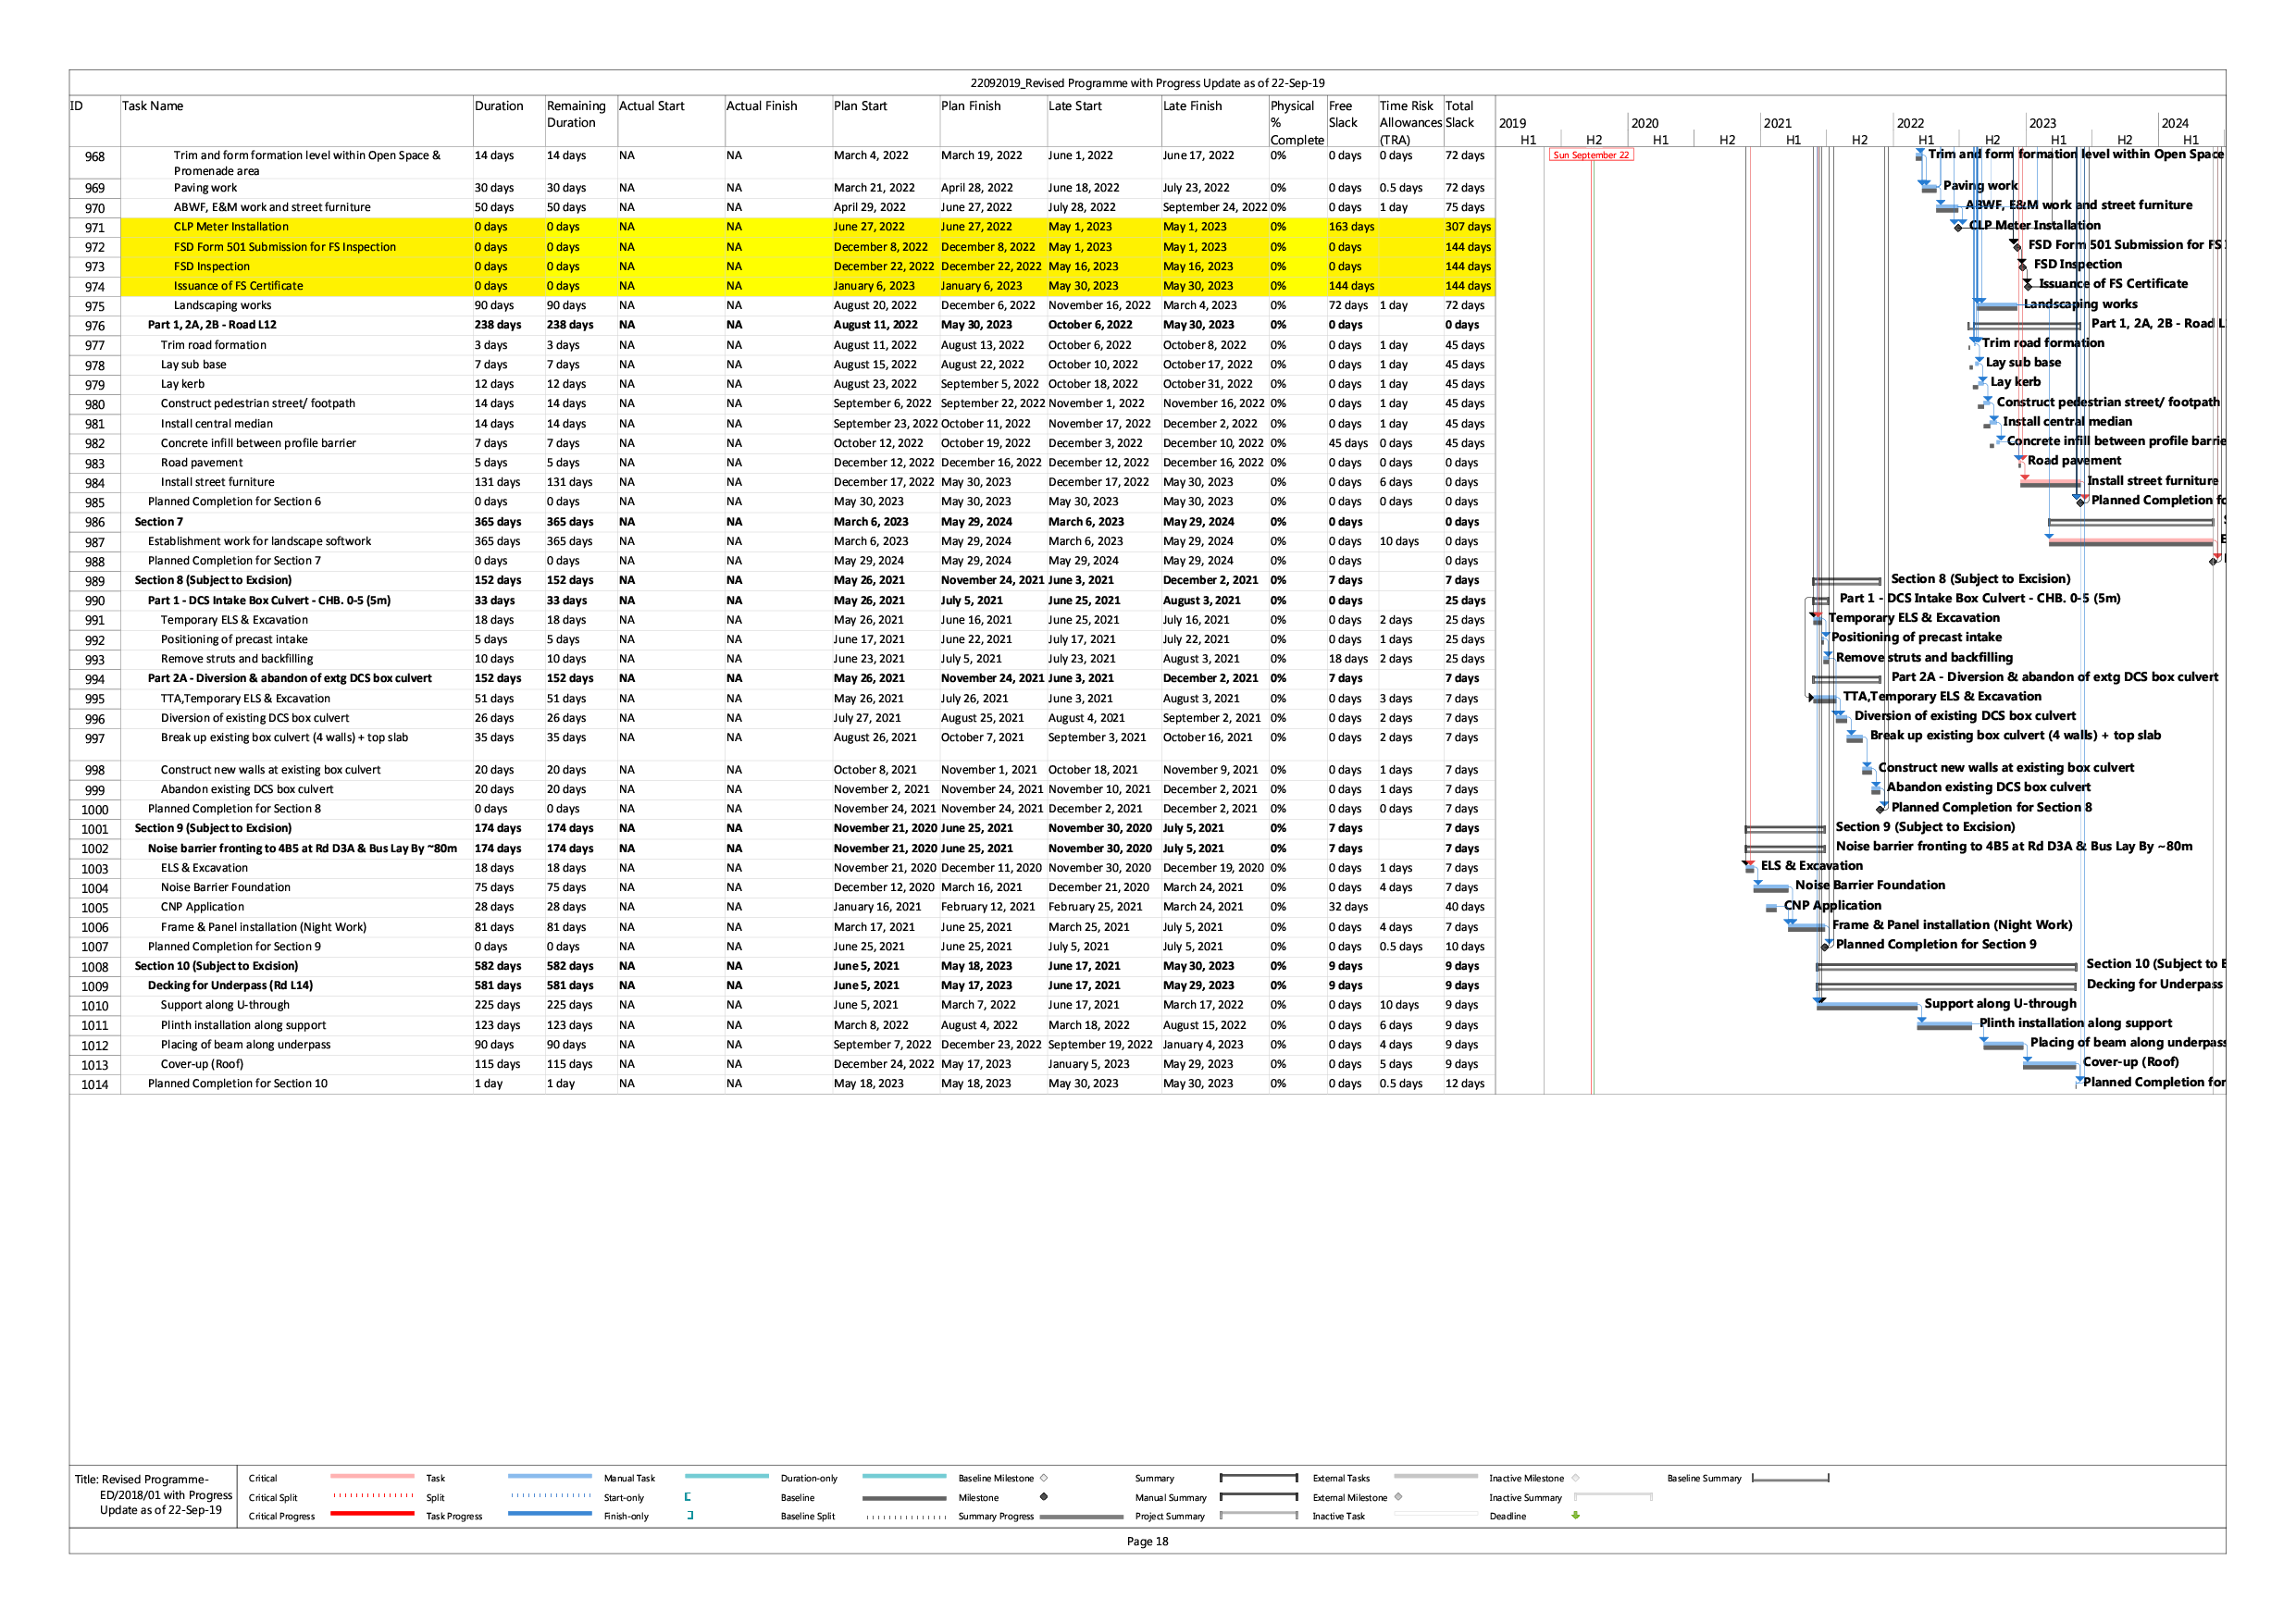This screenshot has height=1623, width=2296.
Task: Select the Plan Start column header
Action: pos(860,106)
